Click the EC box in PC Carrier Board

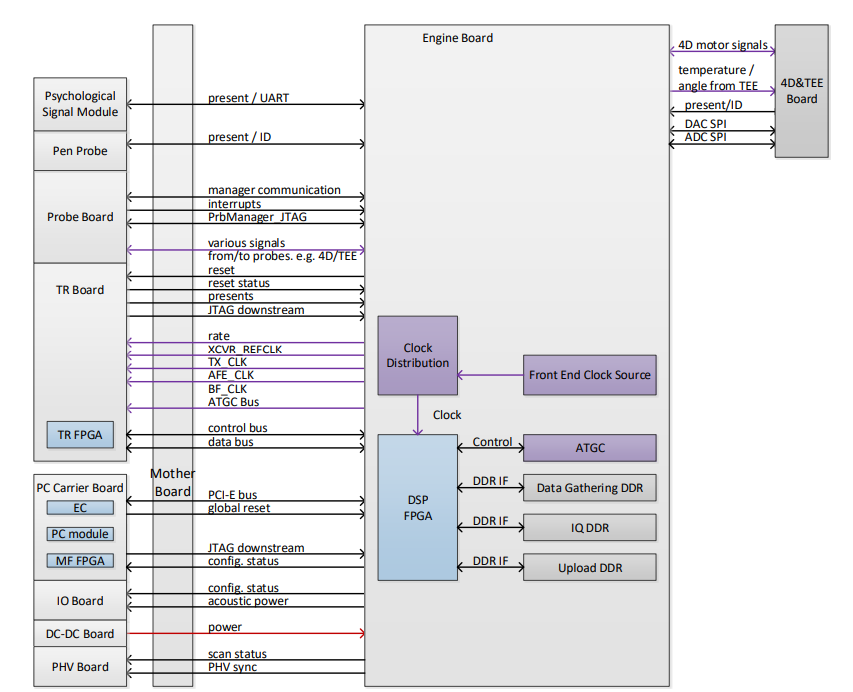coord(80,508)
